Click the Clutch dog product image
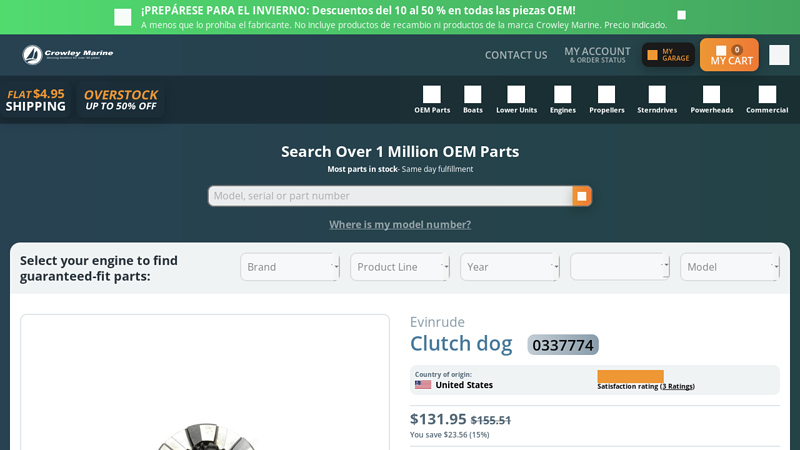 pos(205,383)
